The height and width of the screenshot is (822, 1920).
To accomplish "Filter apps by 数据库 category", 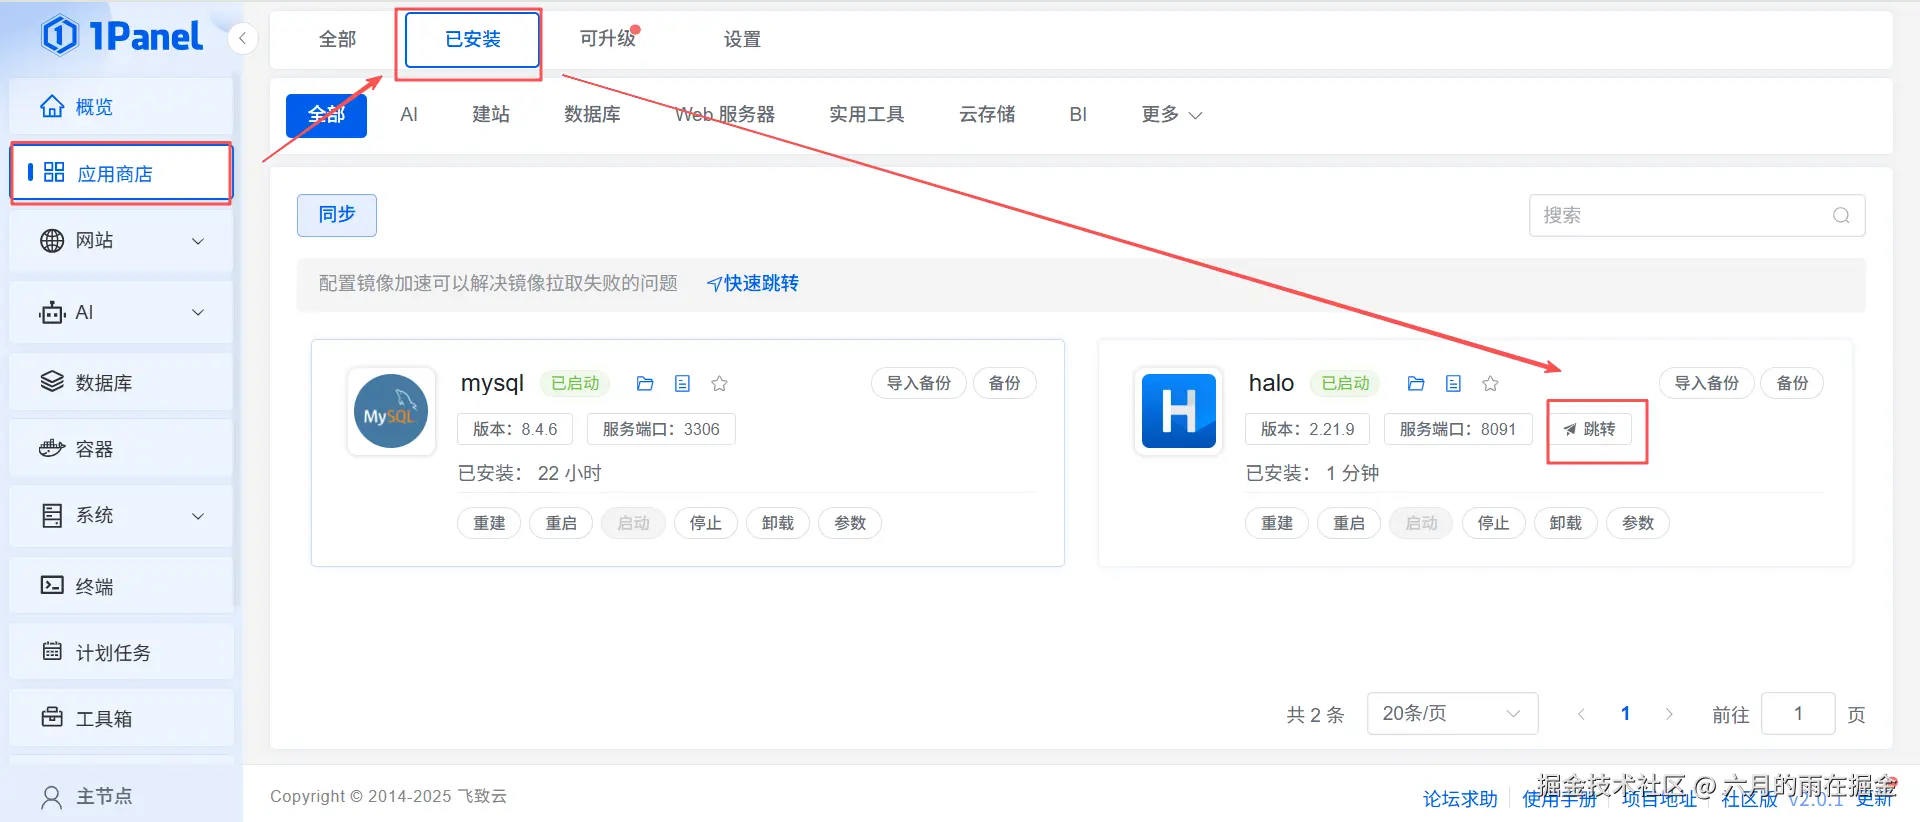I will click(592, 115).
